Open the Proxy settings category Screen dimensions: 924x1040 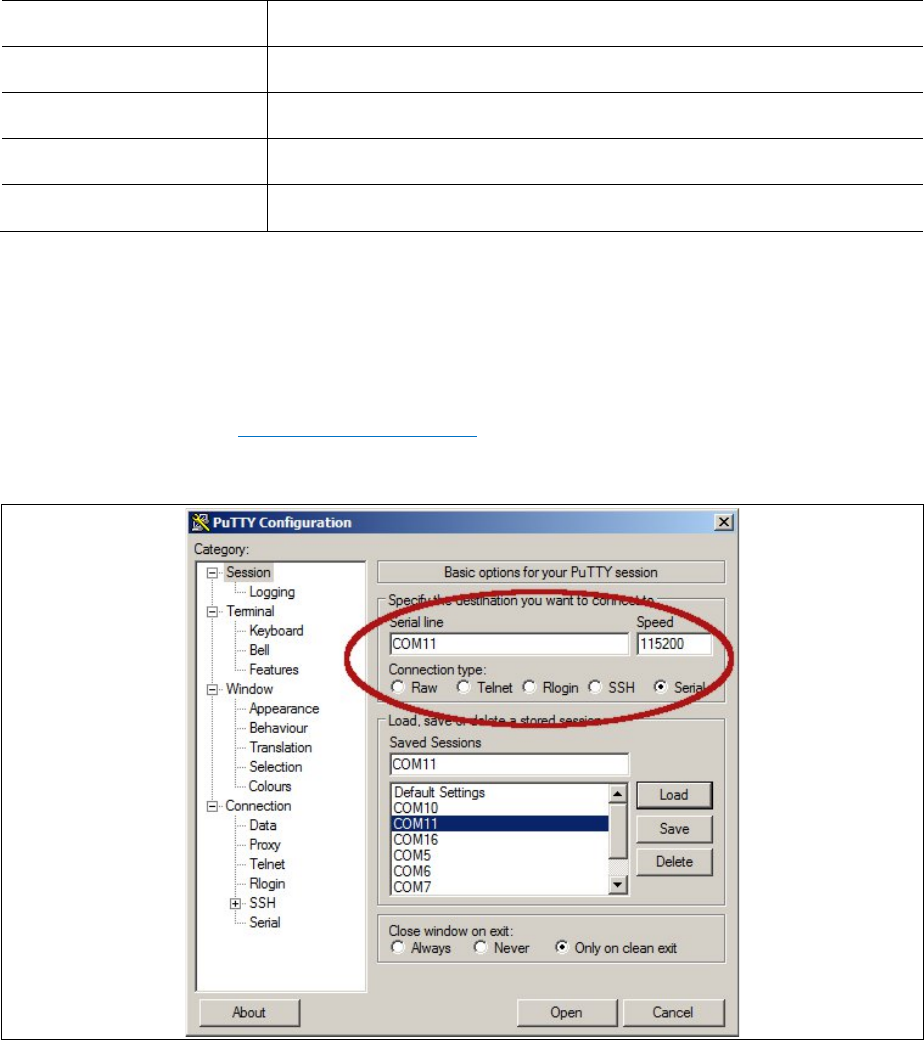(265, 845)
